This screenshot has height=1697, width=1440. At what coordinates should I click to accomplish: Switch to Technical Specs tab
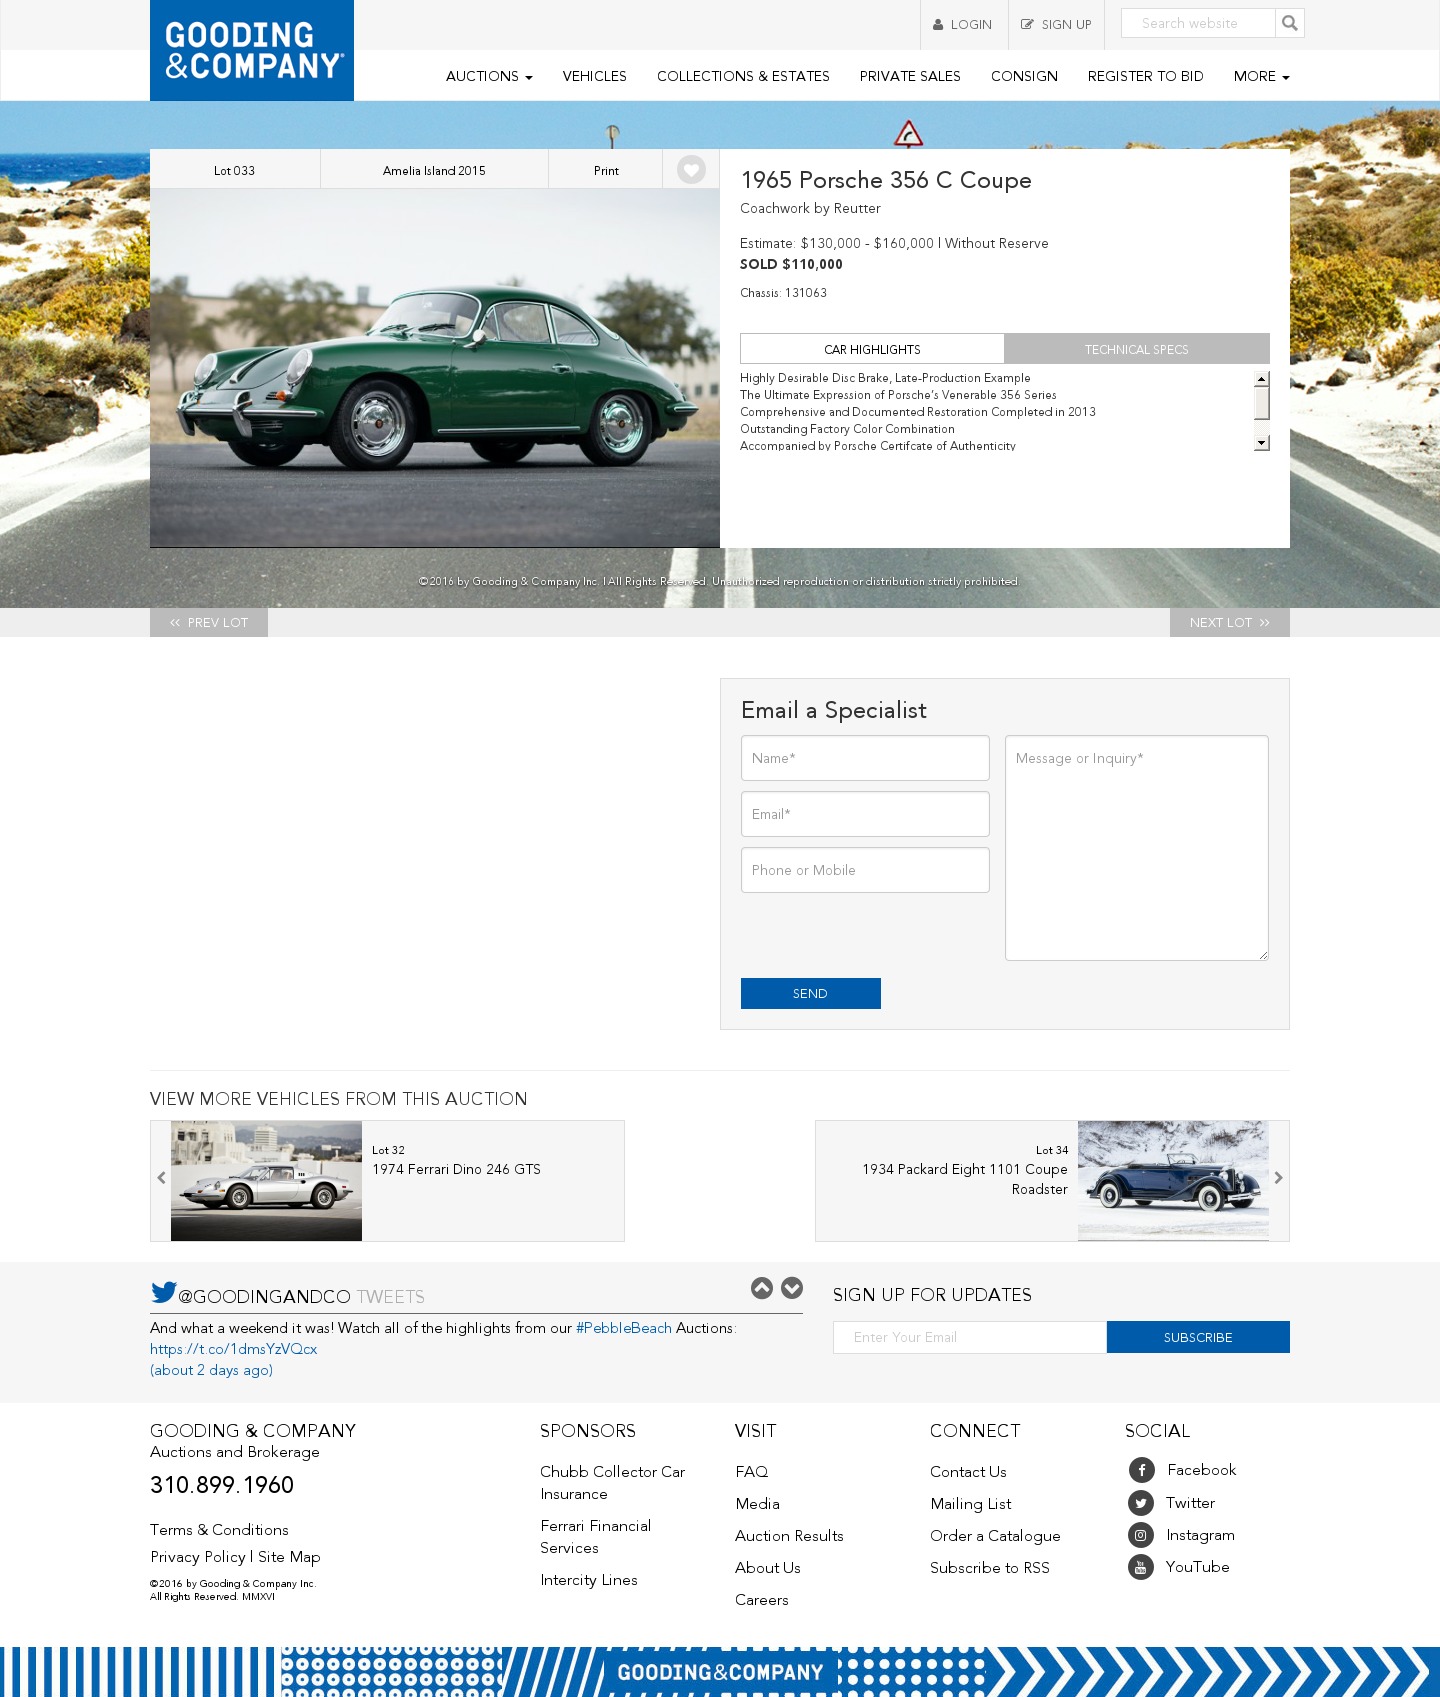click(1137, 349)
